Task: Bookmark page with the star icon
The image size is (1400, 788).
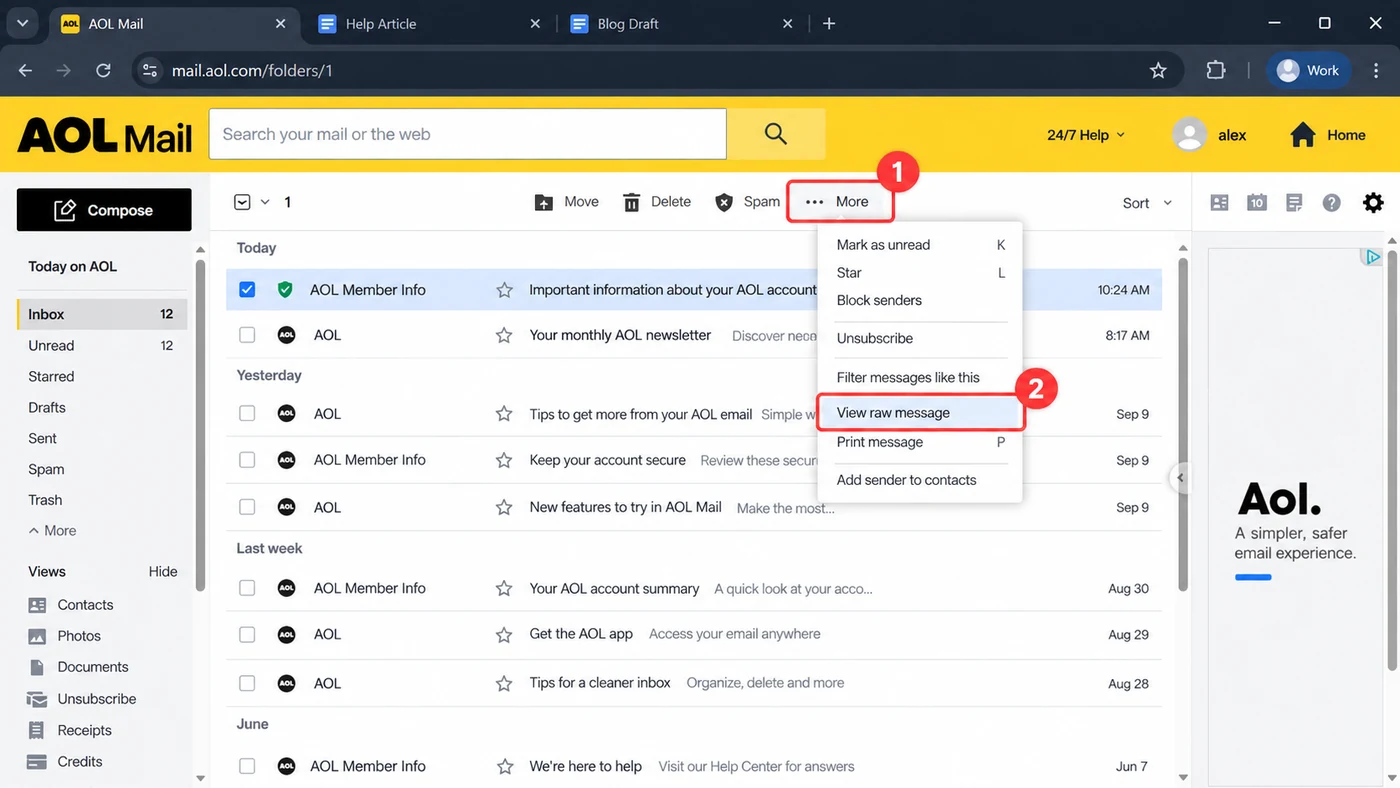Action: [1158, 70]
